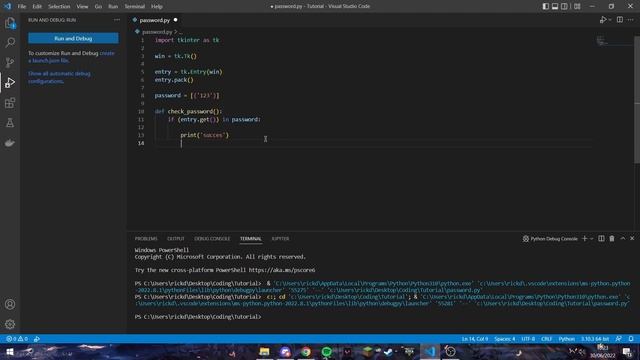Open the Go menu
Screen dimensions: 640x360
pyautogui.click(x=98, y=6)
